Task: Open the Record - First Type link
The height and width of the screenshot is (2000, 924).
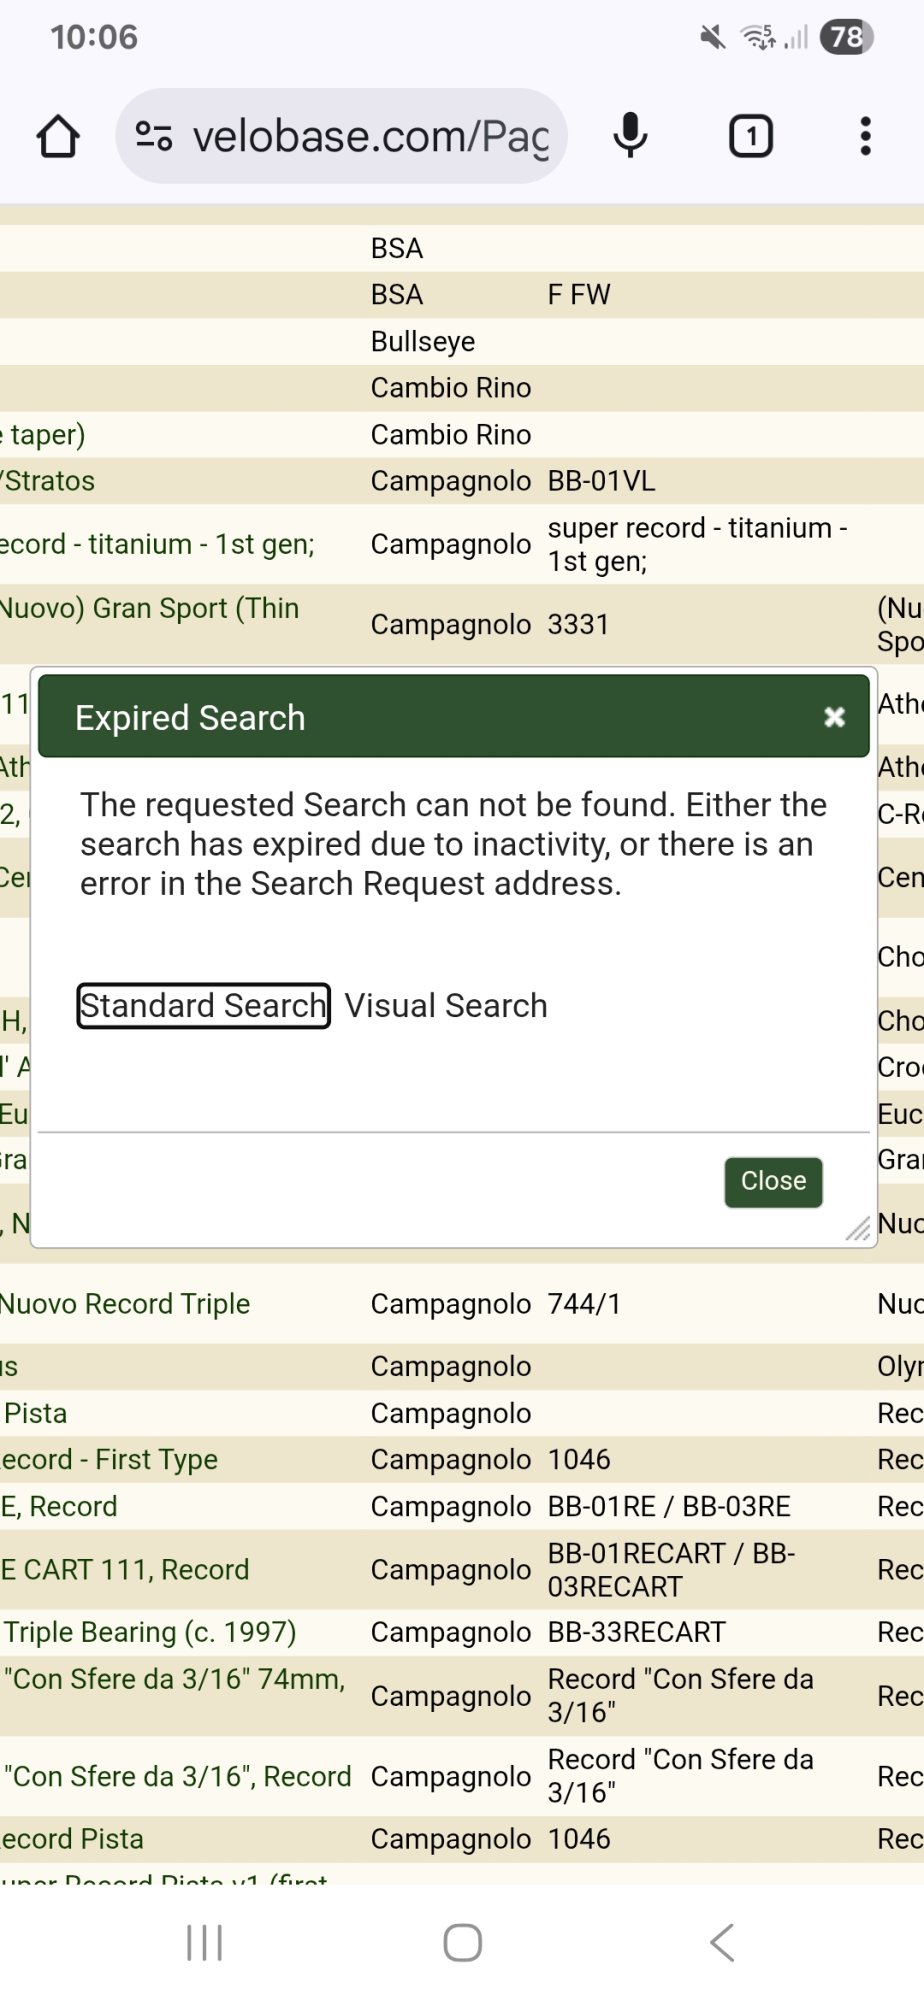Action: [x=110, y=1459]
